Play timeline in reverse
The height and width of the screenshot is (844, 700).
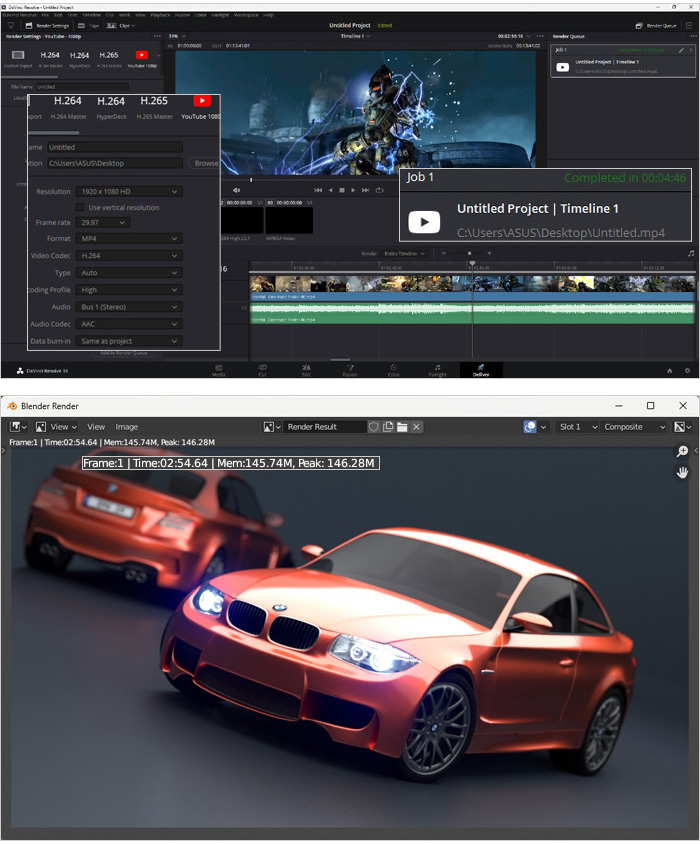point(330,190)
